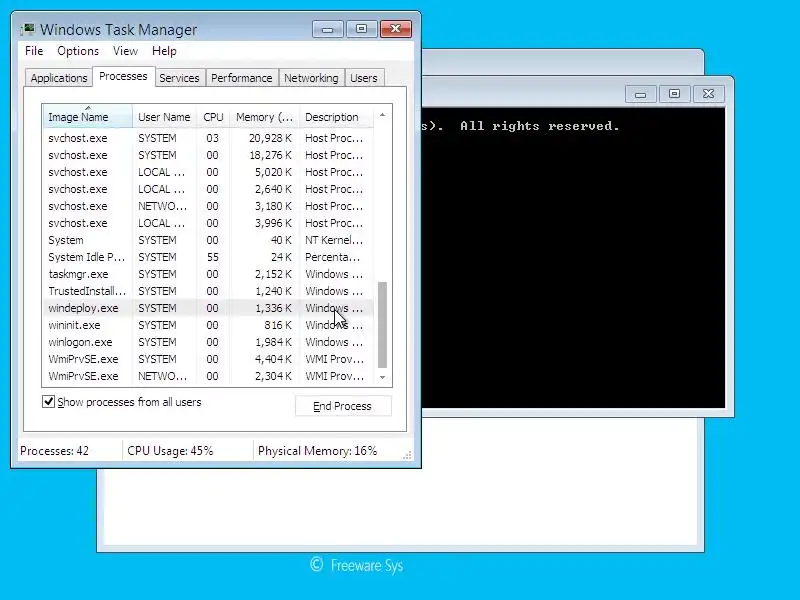800x600 pixels.
Task: Minimize the command prompt window
Action: [640, 94]
